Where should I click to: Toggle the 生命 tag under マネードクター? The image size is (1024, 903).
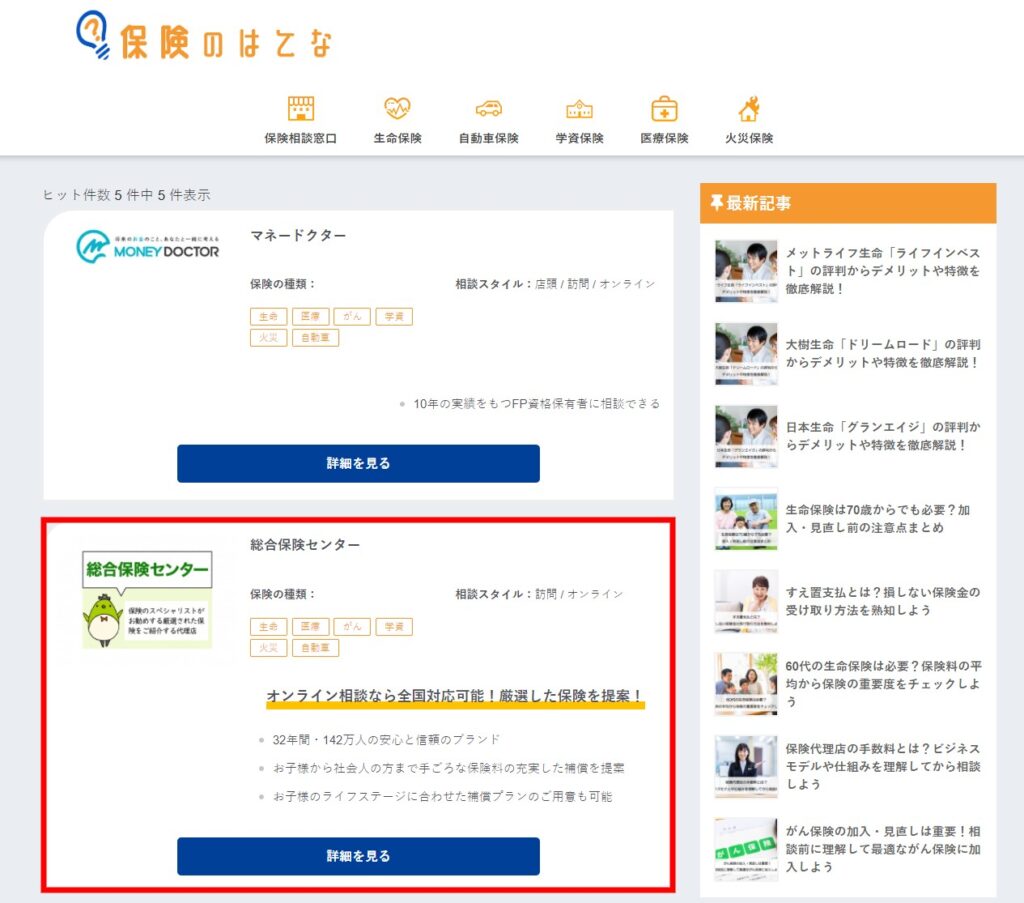click(x=267, y=315)
